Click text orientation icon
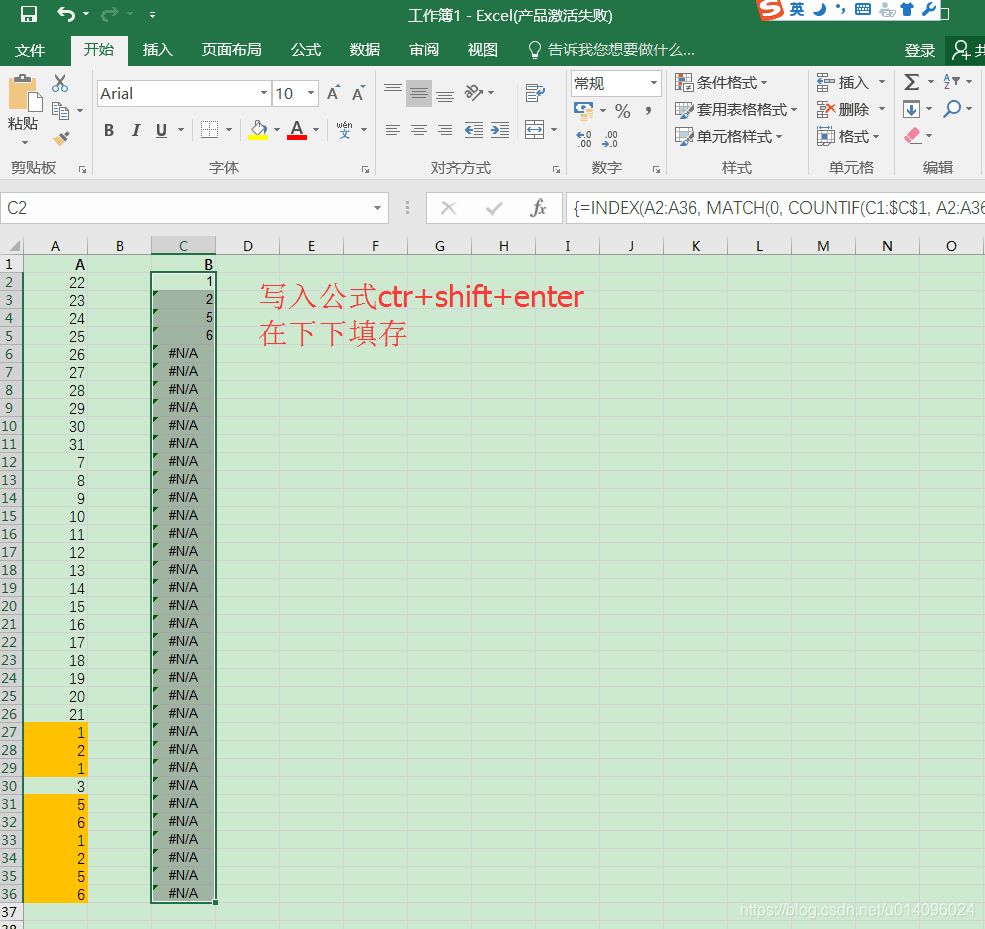 [474, 93]
